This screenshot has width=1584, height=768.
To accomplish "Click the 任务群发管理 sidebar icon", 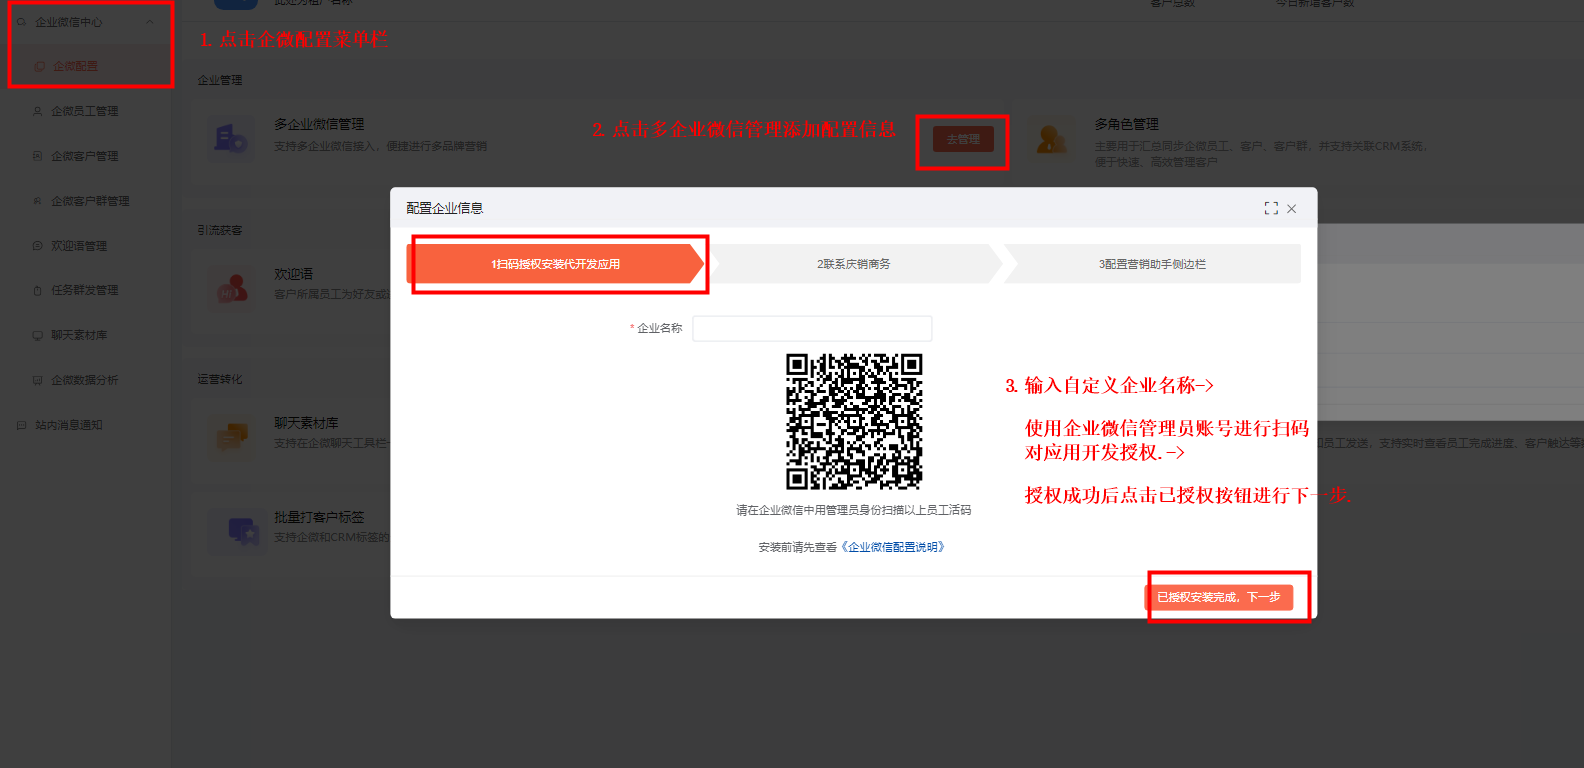I will click(38, 291).
